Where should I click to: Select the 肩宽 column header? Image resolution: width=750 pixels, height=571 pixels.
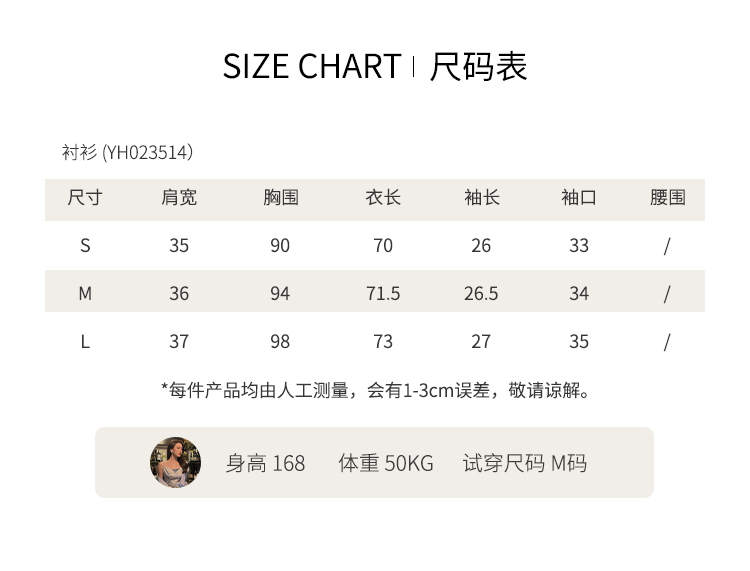pyautogui.click(x=179, y=198)
